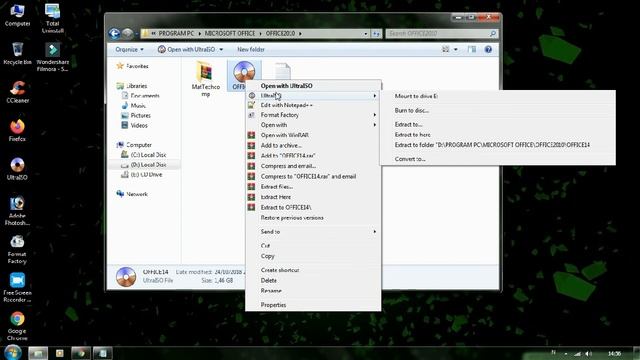Image resolution: width=640 pixels, height=360 pixels.
Task: Click the volume icon in system tray
Action: click(x=589, y=353)
